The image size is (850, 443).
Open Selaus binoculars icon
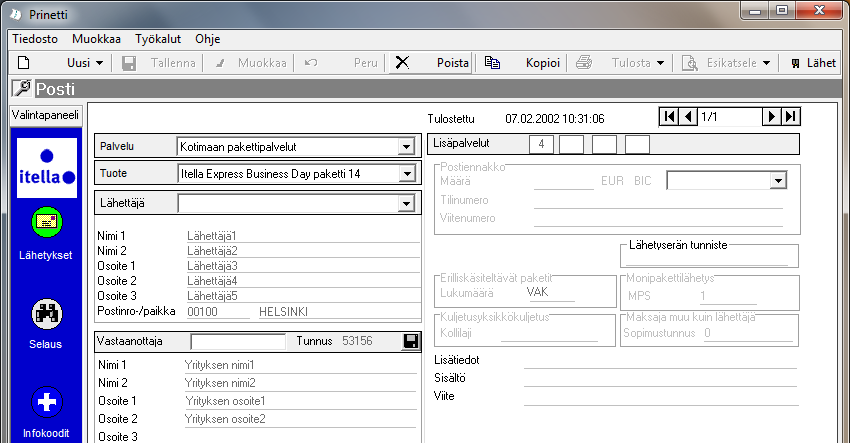(47, 314)
